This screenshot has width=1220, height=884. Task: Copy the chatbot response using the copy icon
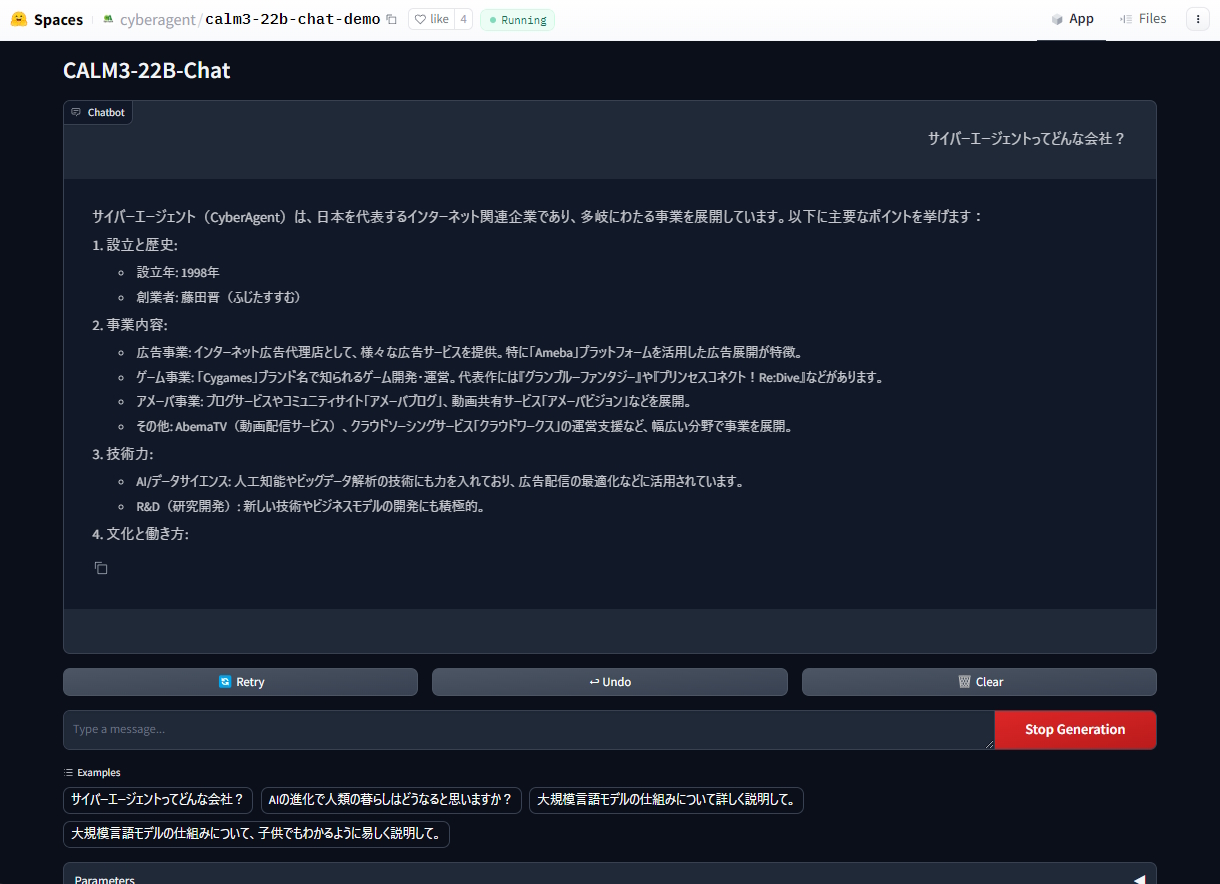tap(100, 567)
